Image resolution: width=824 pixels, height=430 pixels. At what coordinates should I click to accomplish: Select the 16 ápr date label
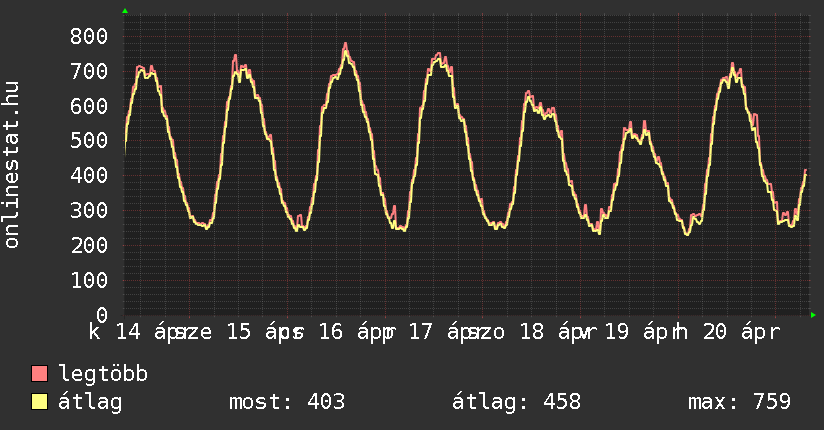pos(354,332)
